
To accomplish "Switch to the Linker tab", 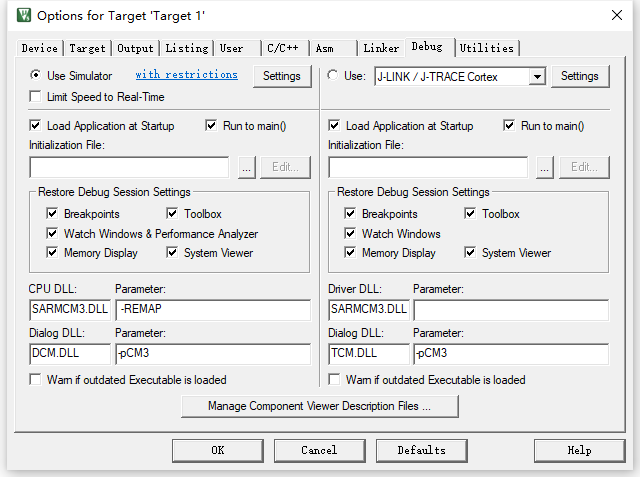I will (381, 48).
